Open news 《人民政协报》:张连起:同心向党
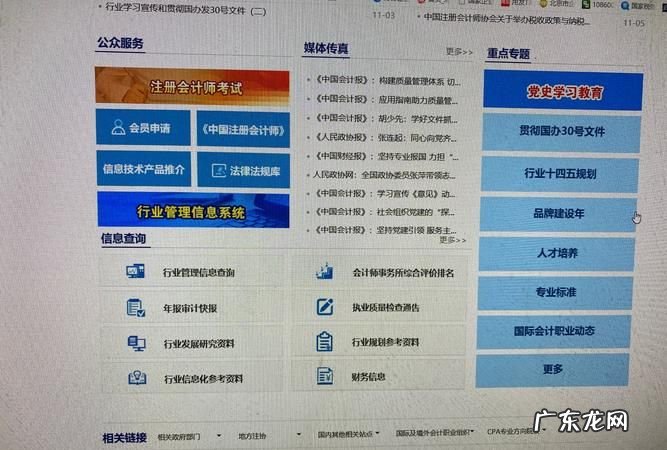Viewport: 667px width, 450px height. coord(386,137)
